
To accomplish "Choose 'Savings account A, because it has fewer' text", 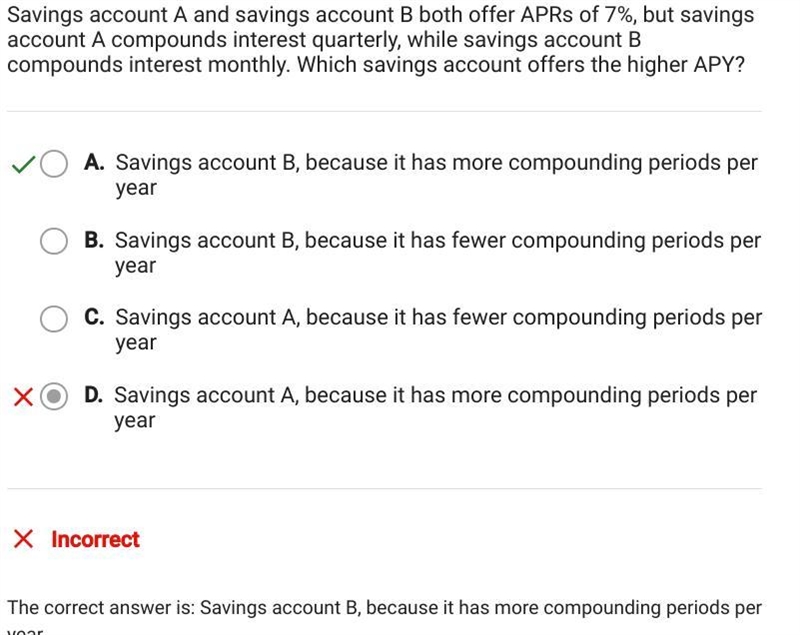I will 311,318.
